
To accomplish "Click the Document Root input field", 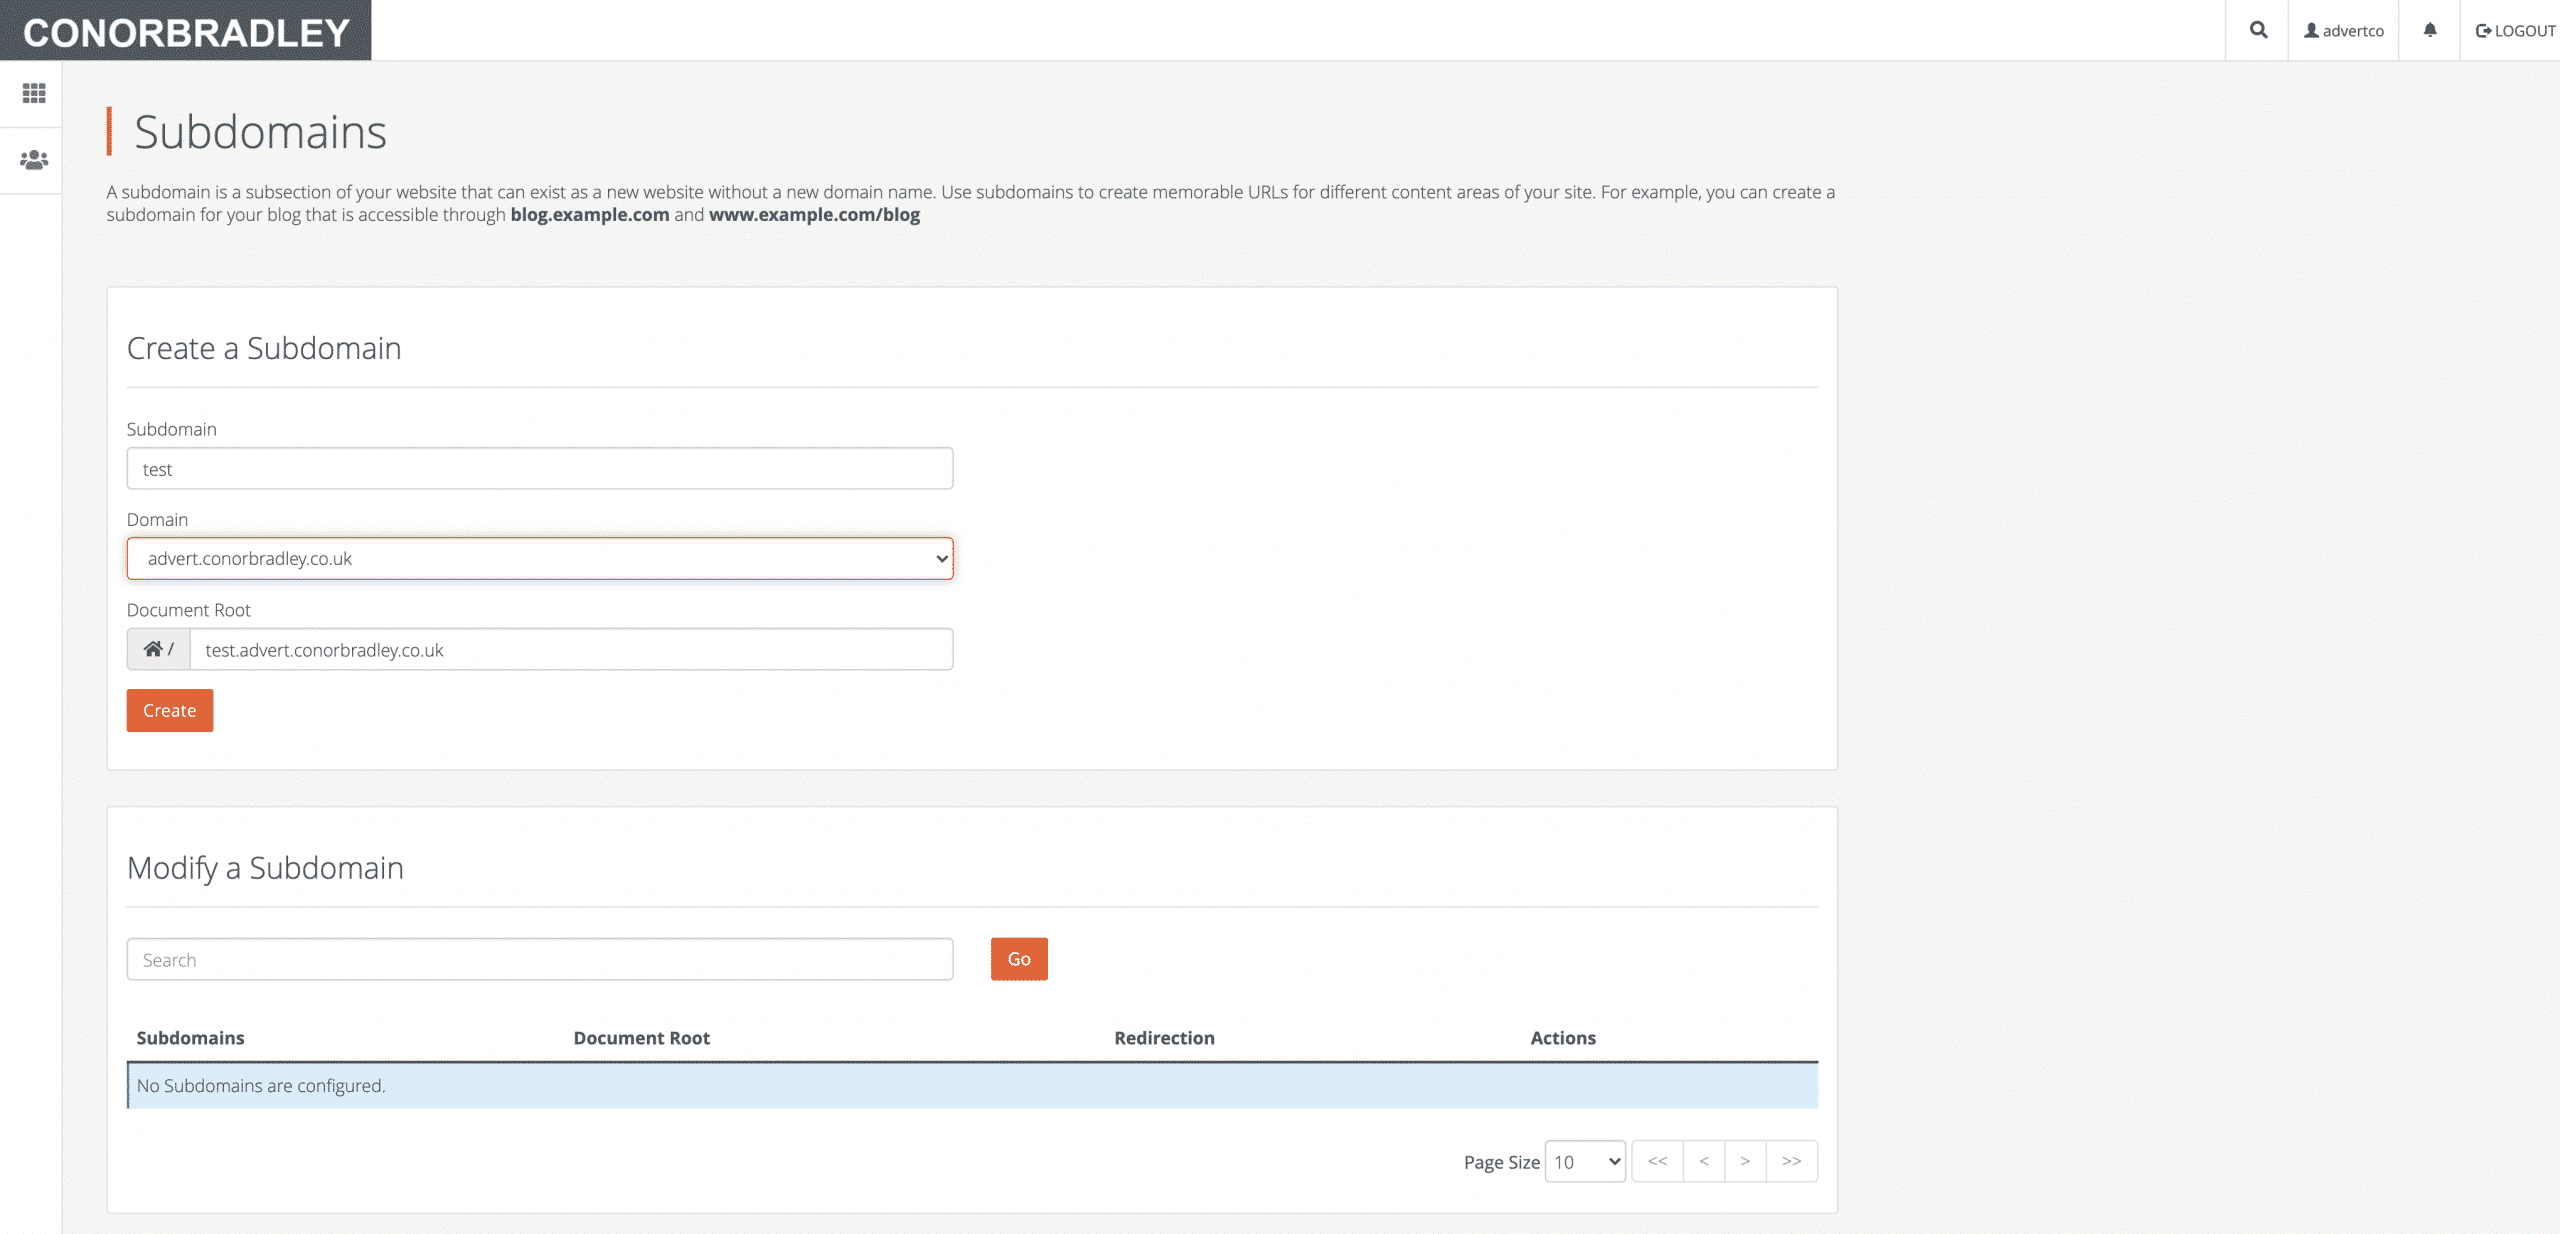I will click(x=571, y=650).
